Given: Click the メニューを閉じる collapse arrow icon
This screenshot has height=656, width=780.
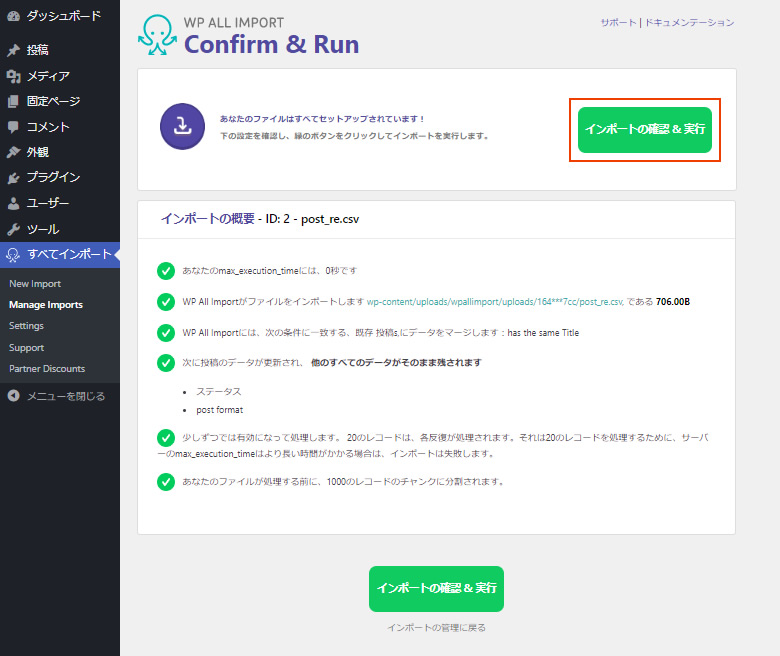Looking at the screenshot, I should pos(13,396).
